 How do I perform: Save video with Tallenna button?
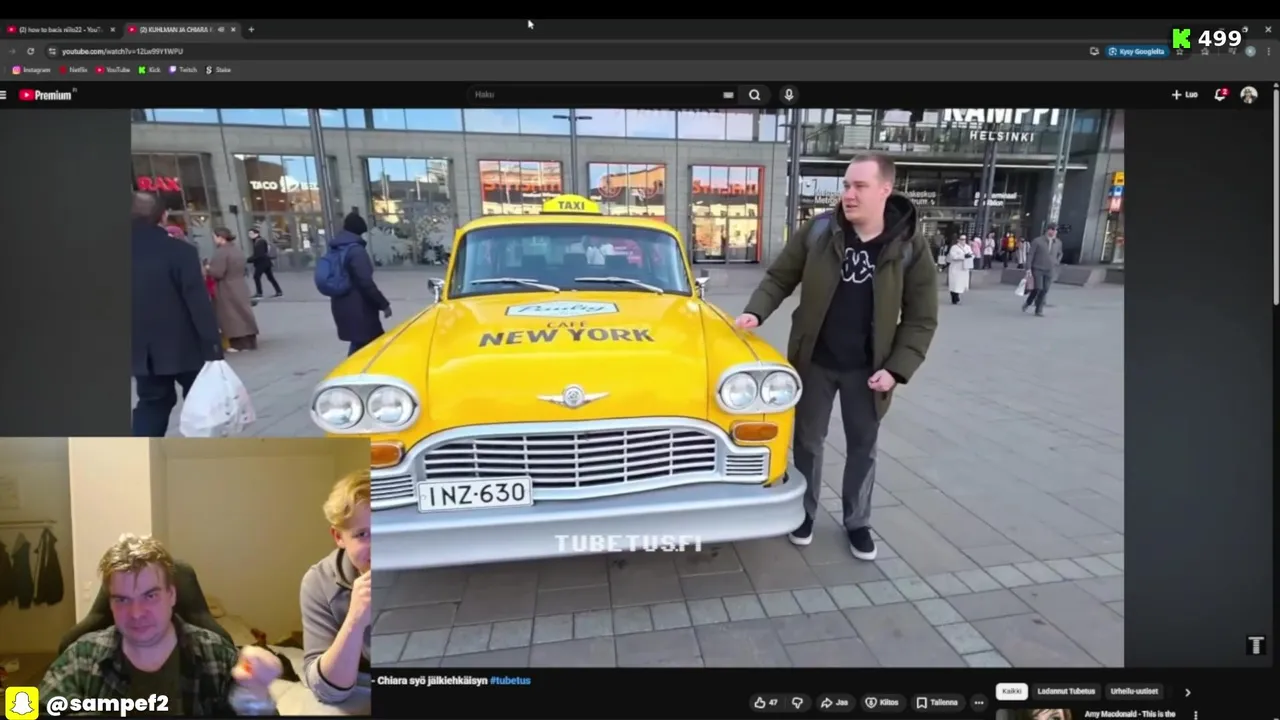937,703
